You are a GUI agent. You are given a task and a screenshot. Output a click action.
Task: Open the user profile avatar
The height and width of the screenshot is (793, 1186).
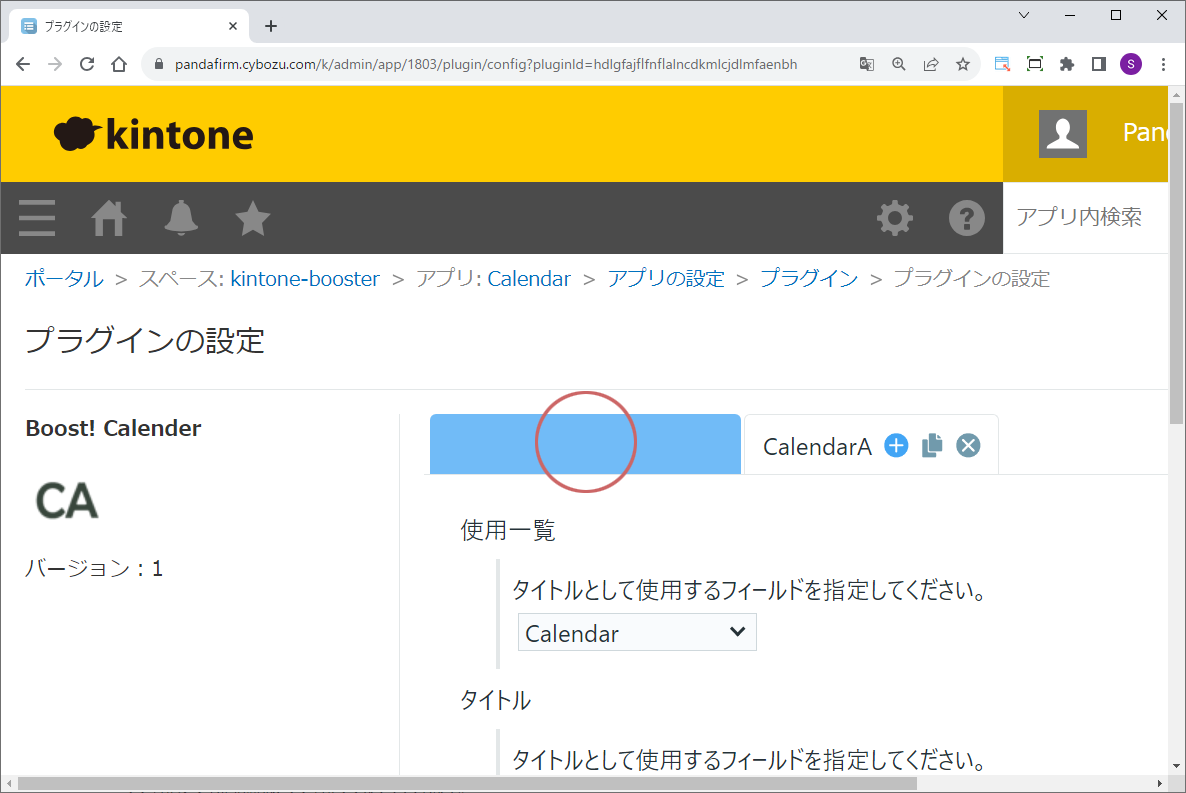click(x=1062, y=134)
